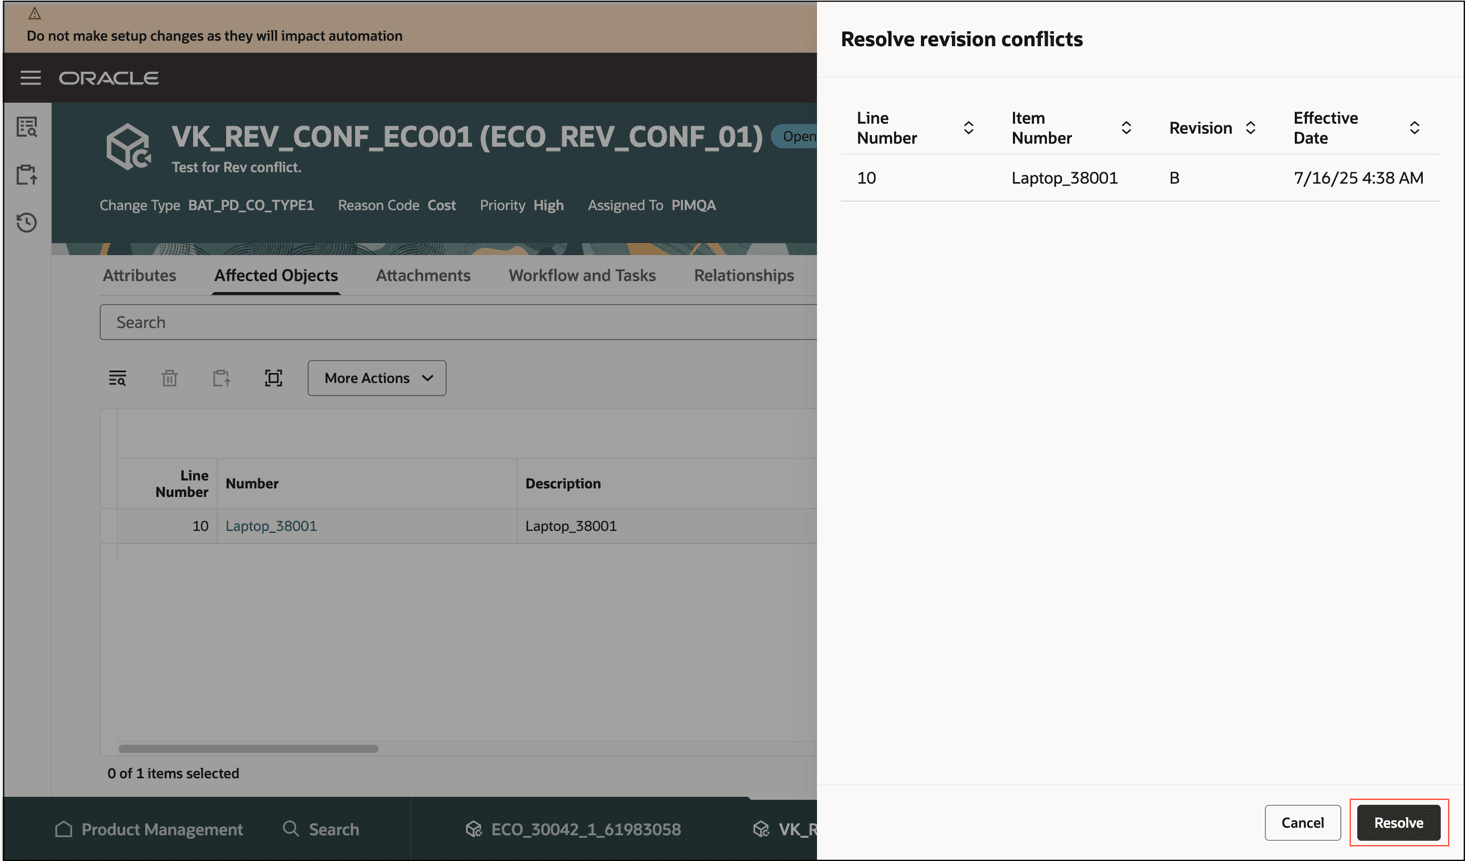Click the VK_REV_CONF_ECO01 page title

[467, 136]
